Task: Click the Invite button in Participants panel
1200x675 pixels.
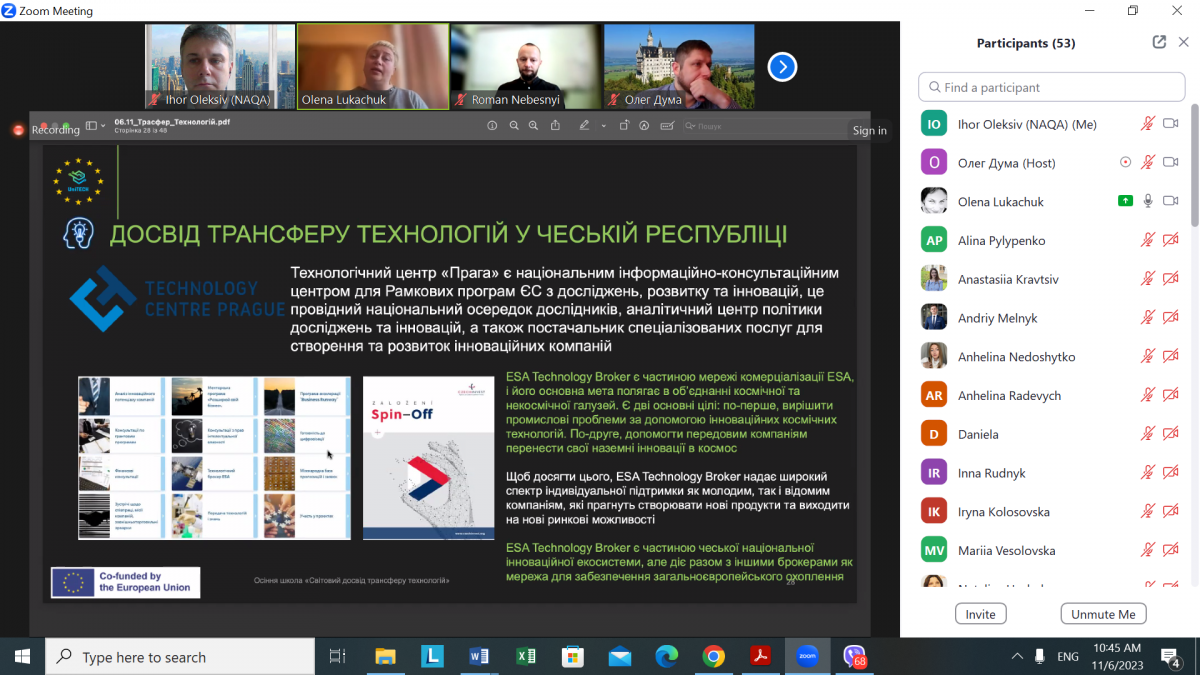Action: tap(980, 613)
